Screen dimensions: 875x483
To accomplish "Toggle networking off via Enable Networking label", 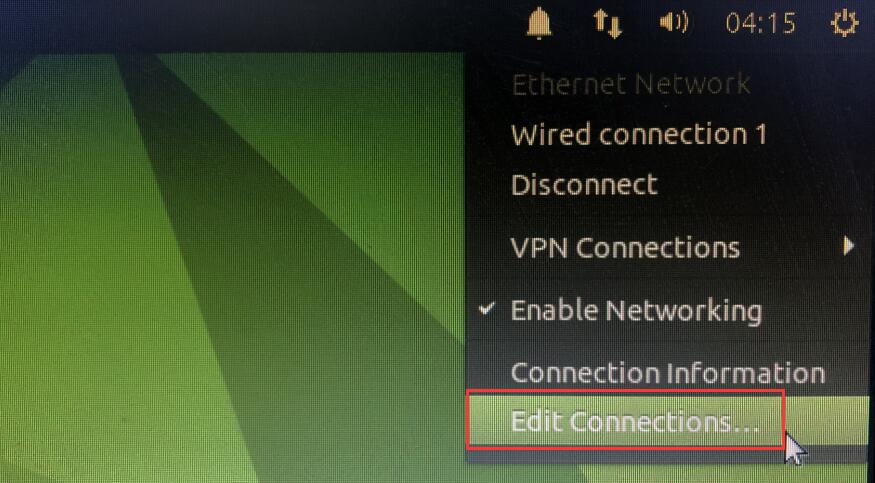I will (637, 311).
